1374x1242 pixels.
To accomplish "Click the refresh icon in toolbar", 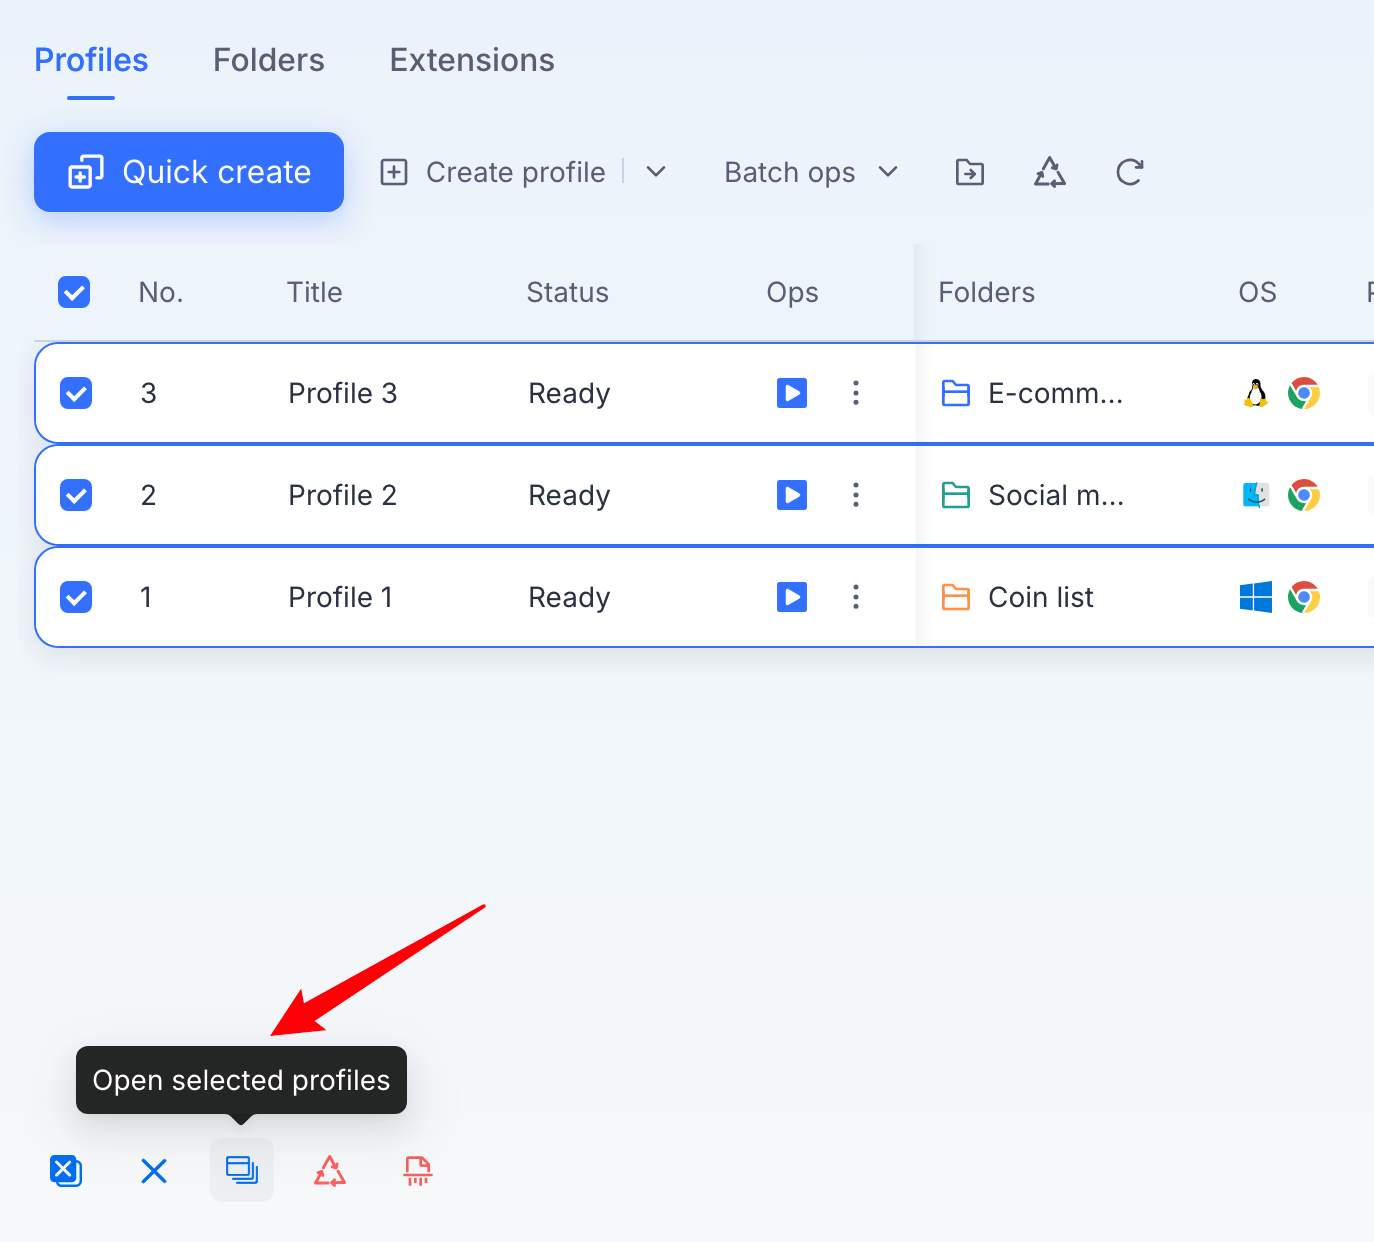I will (x=1130, y=172).
